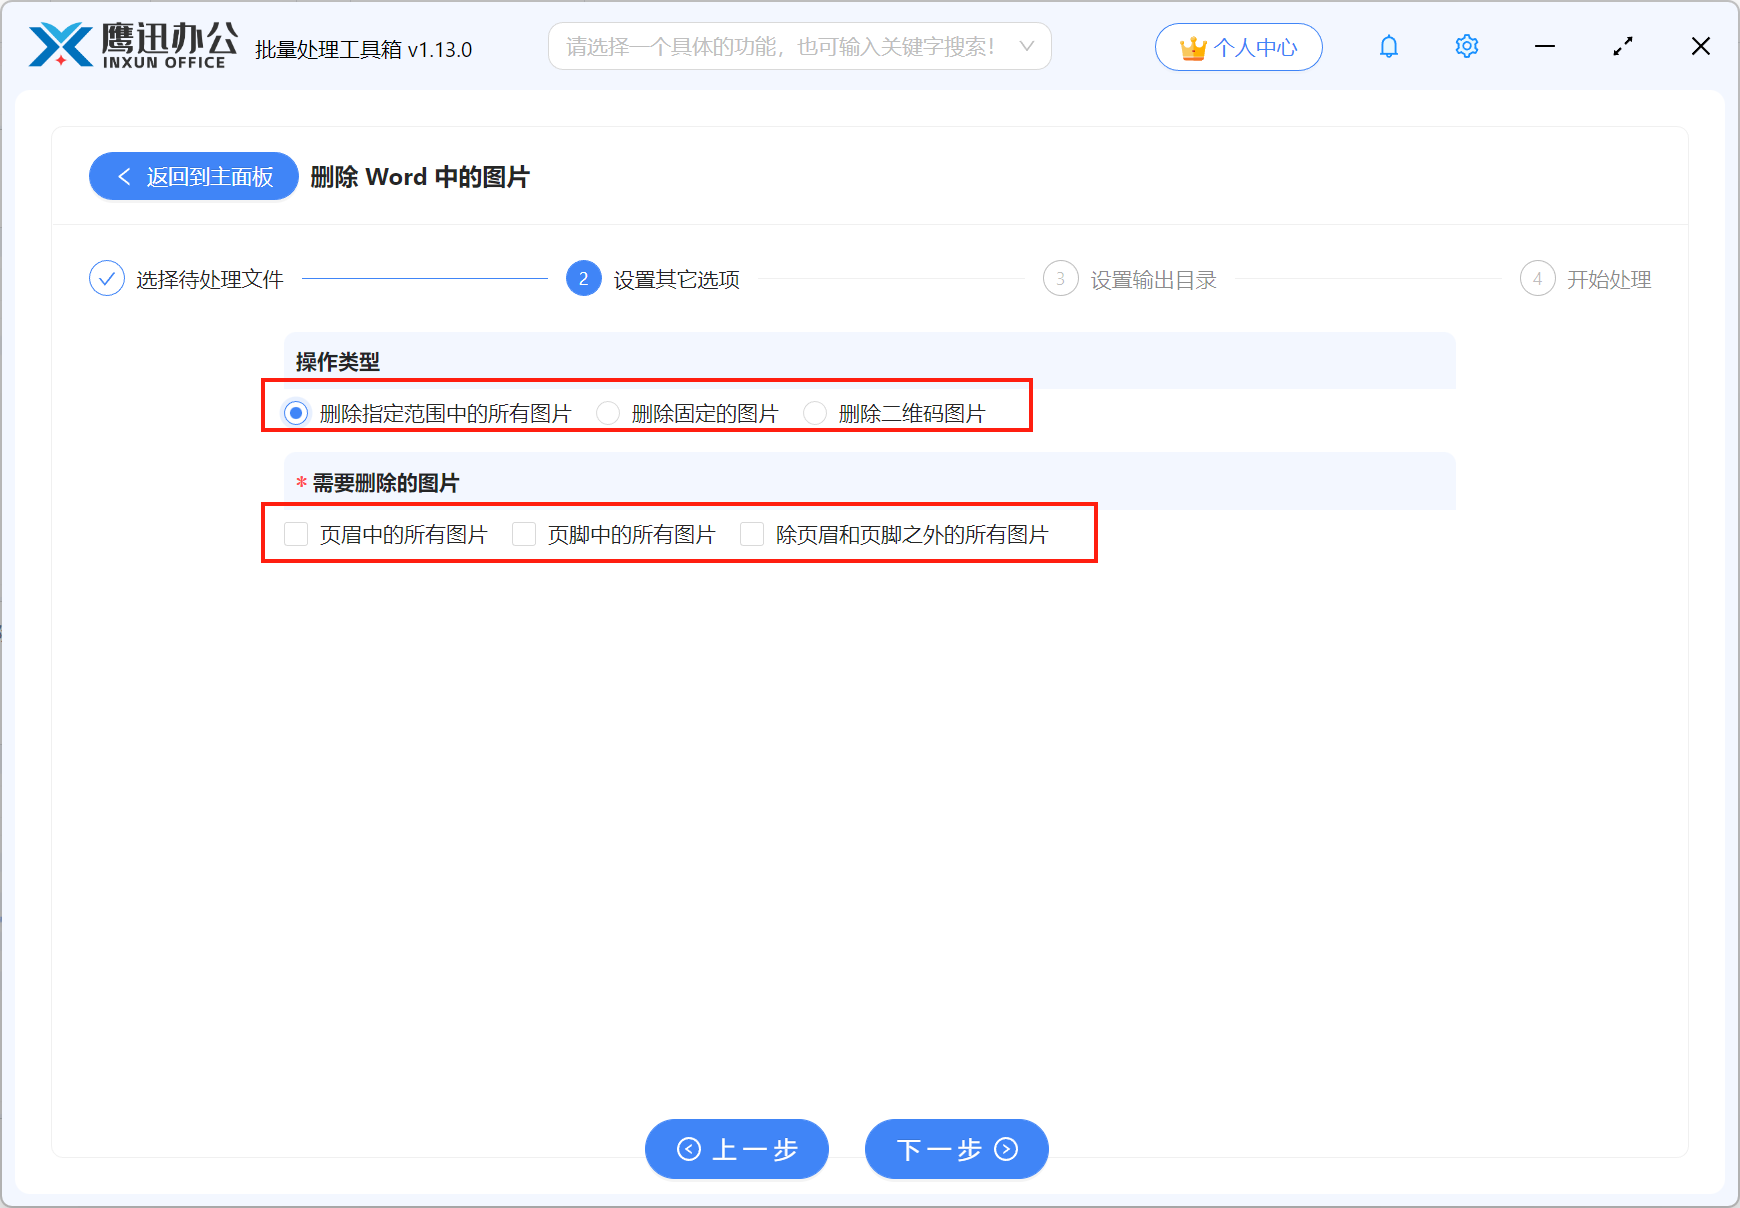Open the notifications bell icon

1388,46
